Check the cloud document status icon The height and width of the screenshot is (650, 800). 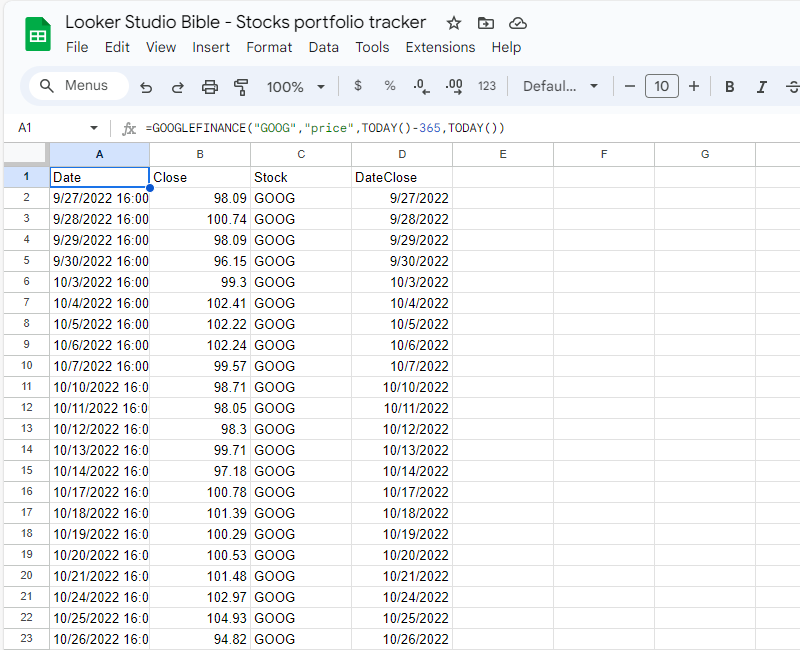click(x=518, y=23)
